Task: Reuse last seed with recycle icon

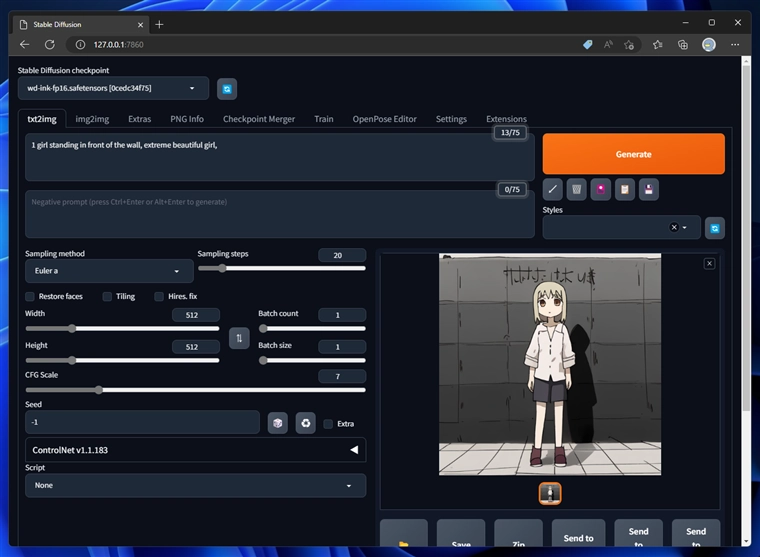Action: (x=305, y=423)
